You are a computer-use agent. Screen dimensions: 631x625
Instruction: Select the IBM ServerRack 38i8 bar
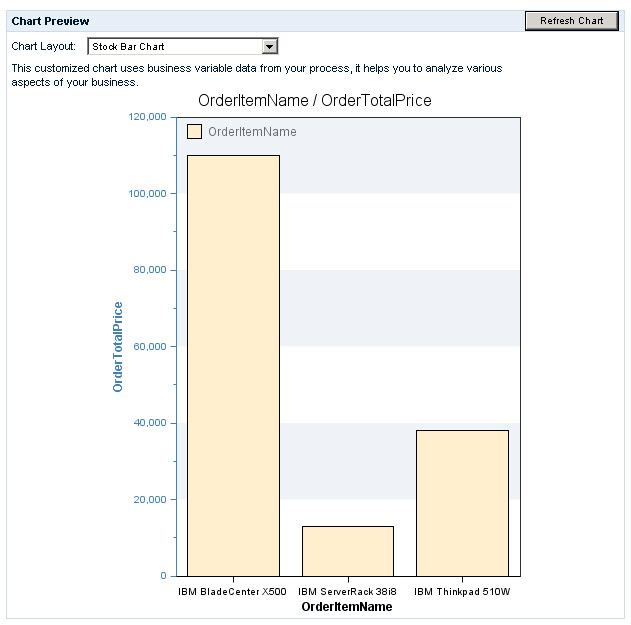coord(348,551)
